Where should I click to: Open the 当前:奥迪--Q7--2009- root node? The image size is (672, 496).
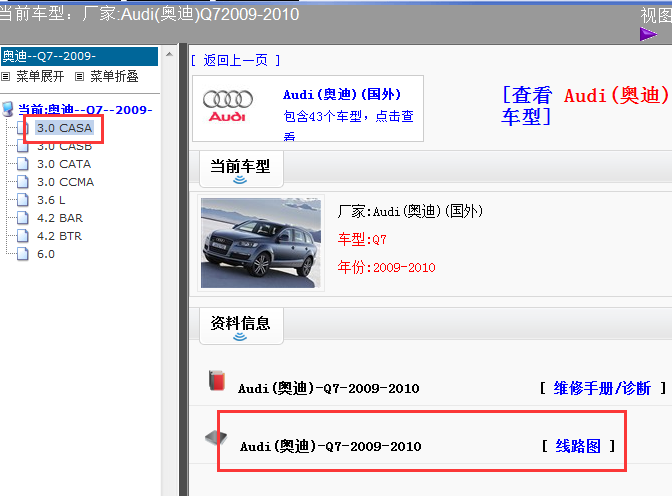point(85,110)
